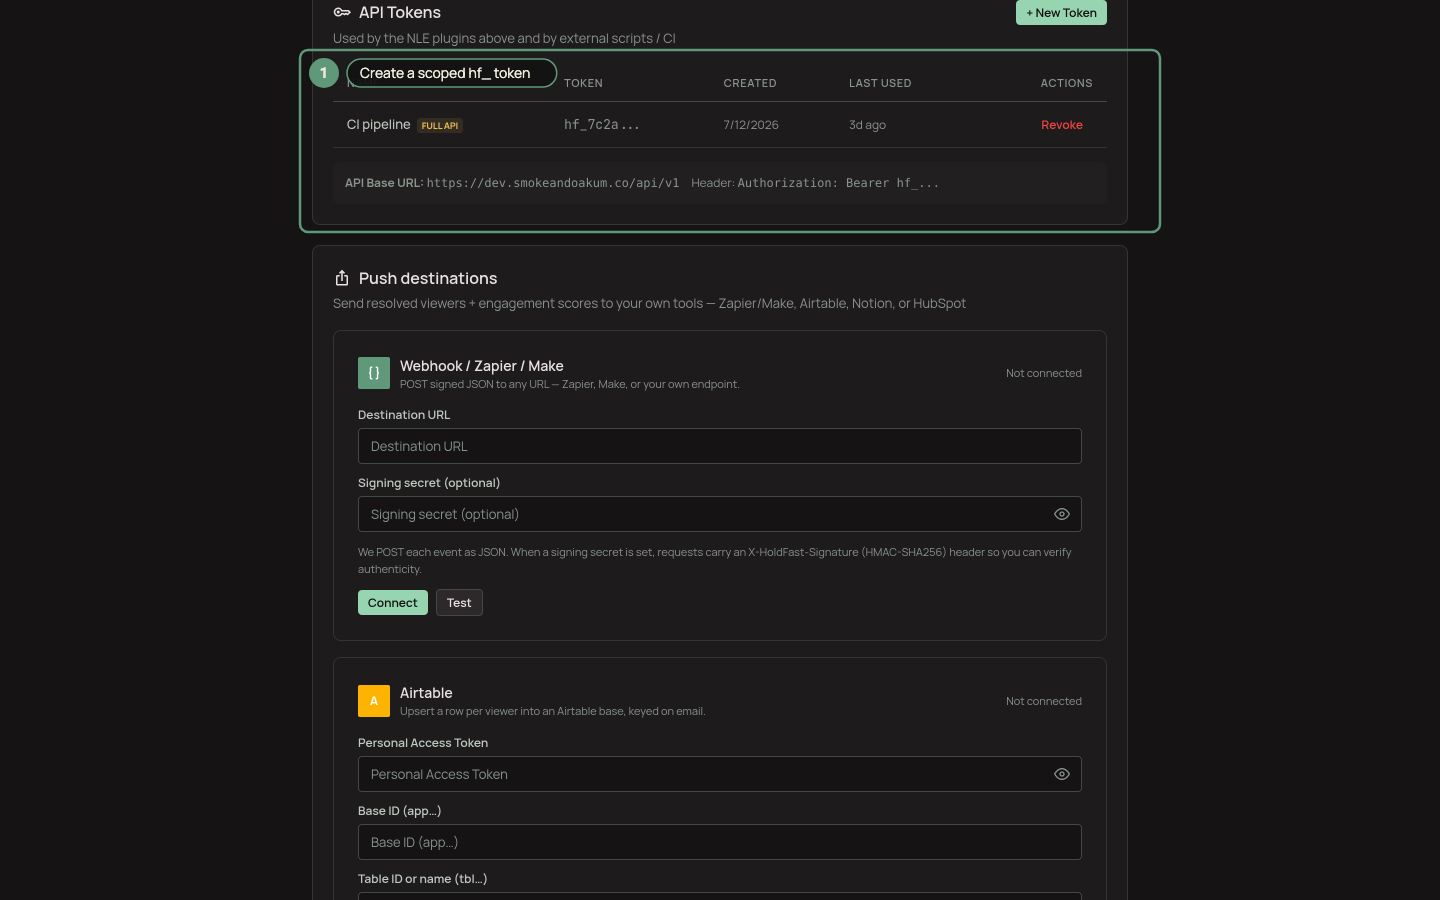
Task: Click Airtable 'Not connected' status
Action: pyautogui.click(x=1044, y=701)
